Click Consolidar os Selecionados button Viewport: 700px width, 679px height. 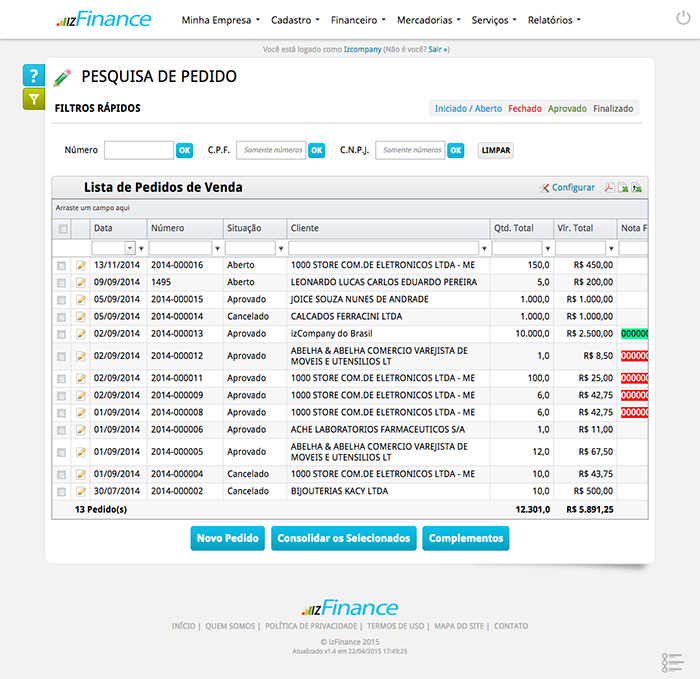(343, 538)
